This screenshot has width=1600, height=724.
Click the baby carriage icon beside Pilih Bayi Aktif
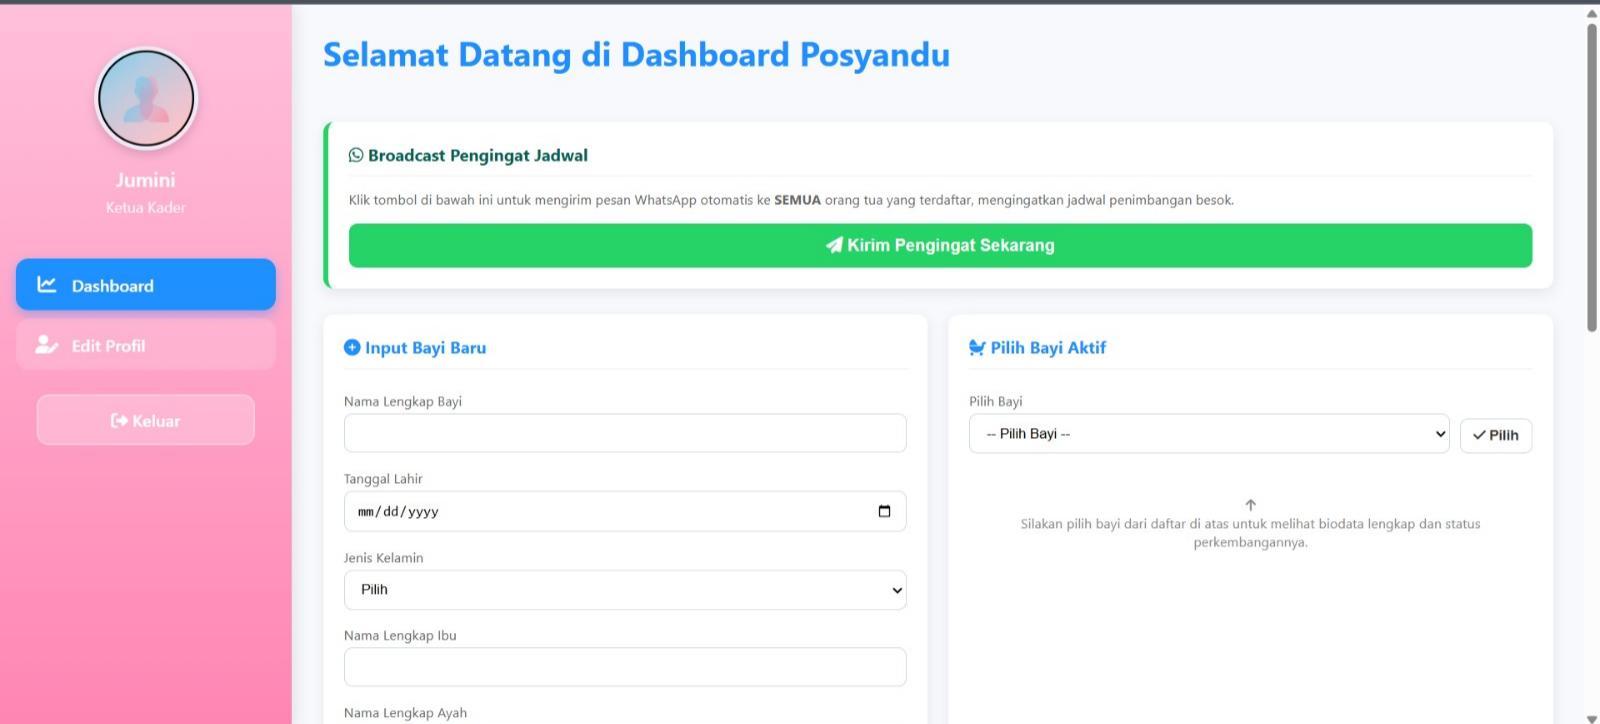[x=977, y=347]
